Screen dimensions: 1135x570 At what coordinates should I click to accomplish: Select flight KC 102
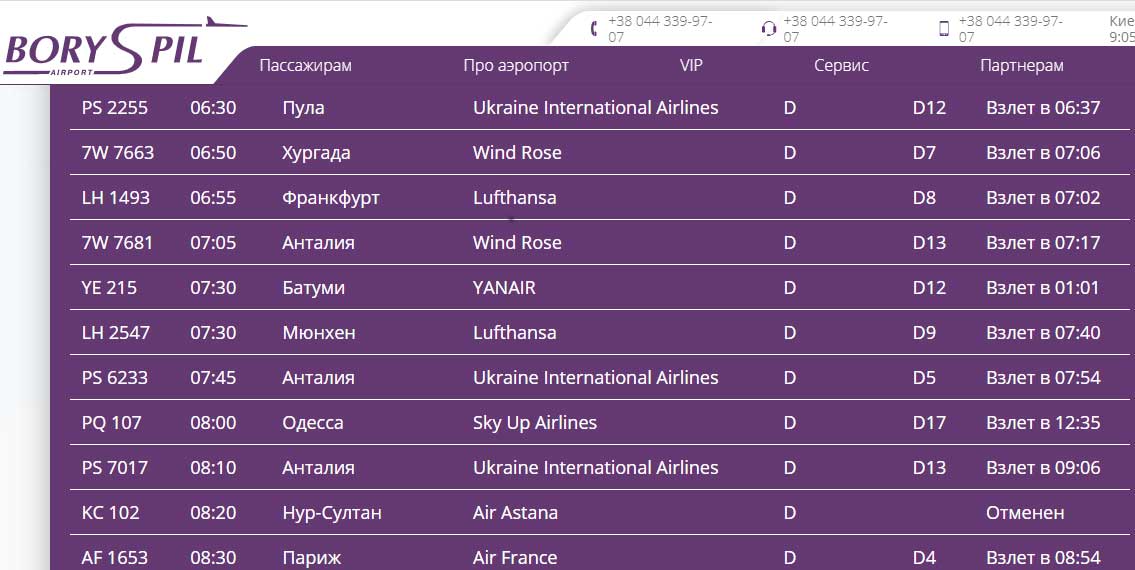click(111, 513)
